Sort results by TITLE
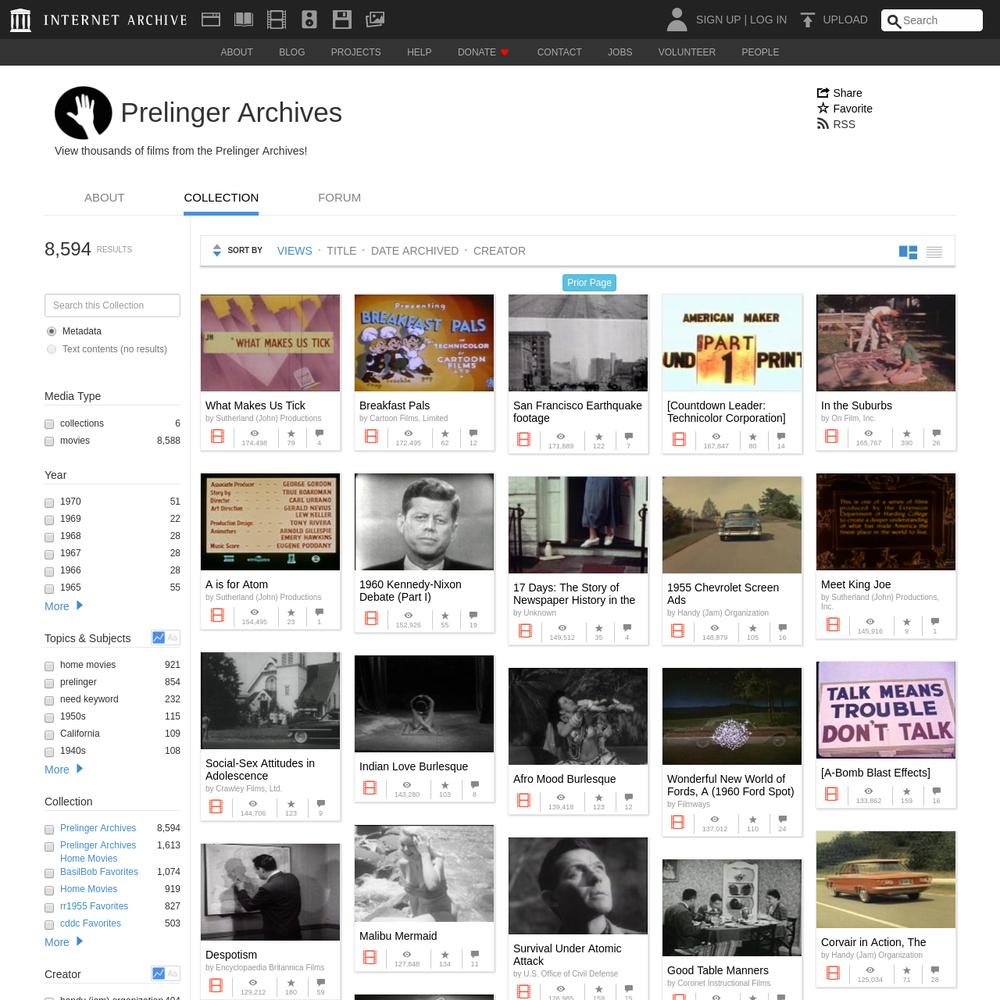The height and width of the screenshot is (1000, 1000). [341, 251]
